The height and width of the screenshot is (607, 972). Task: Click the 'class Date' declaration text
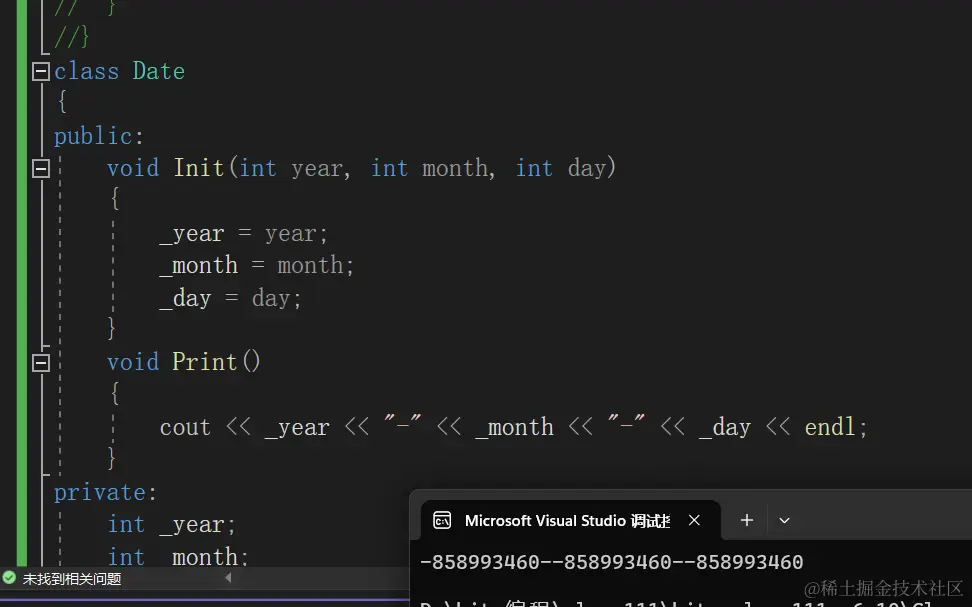tap(119, 71)
